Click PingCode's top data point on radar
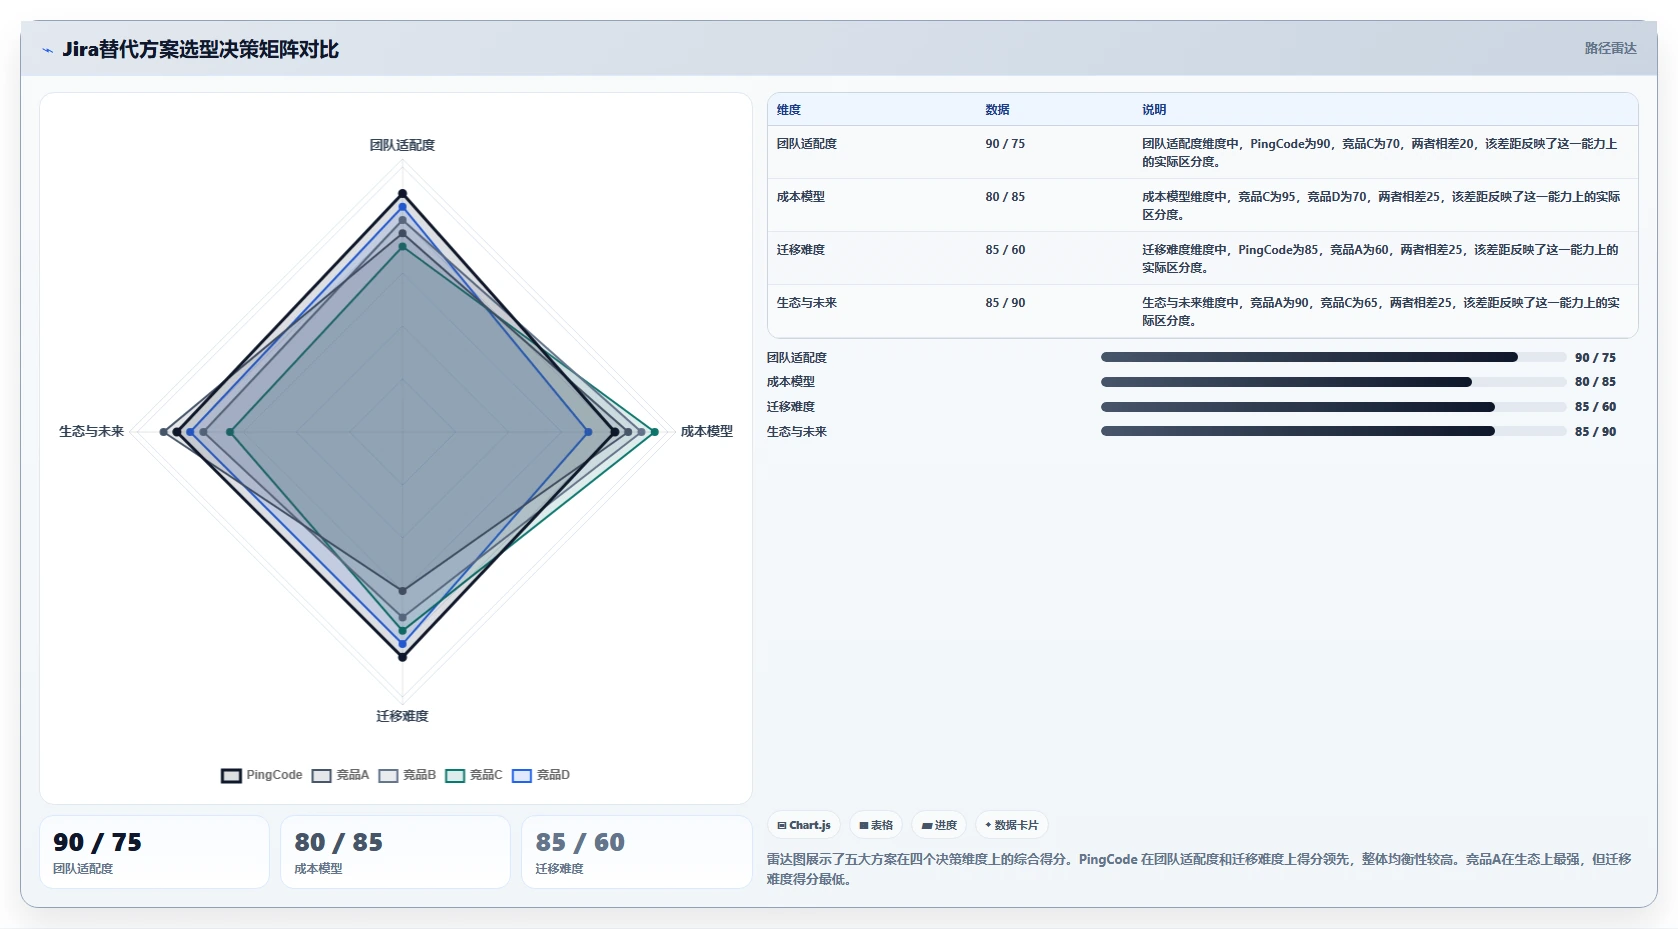Image resolution: width=1678 pixels, height=929 pixels. click(x=403, y=193)
